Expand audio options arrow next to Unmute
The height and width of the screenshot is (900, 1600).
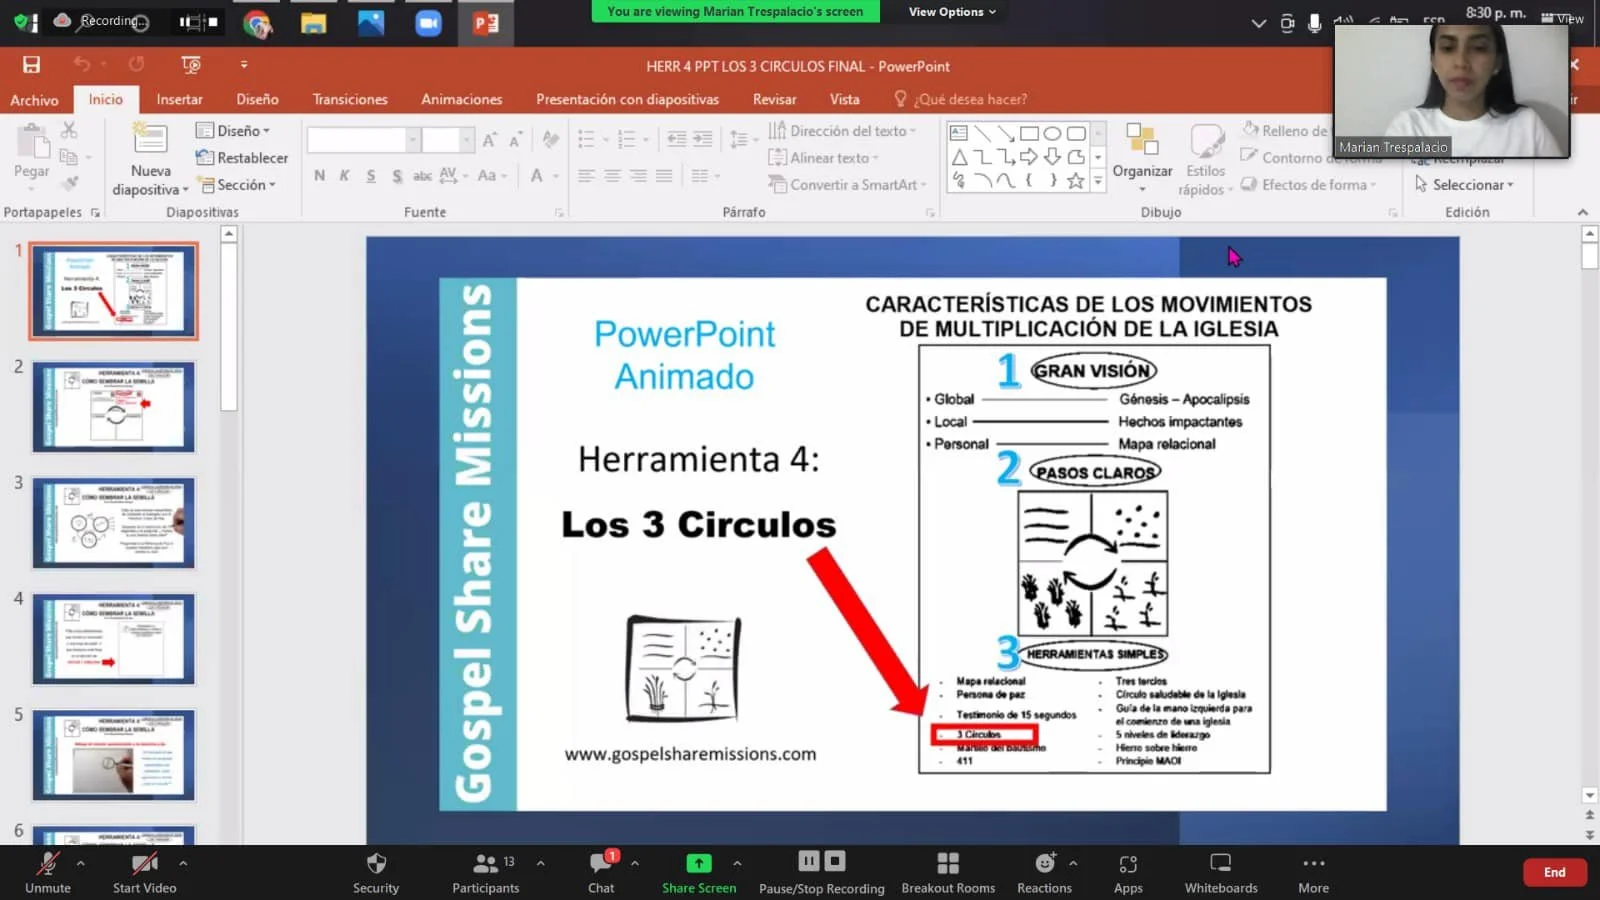(81, 862)
